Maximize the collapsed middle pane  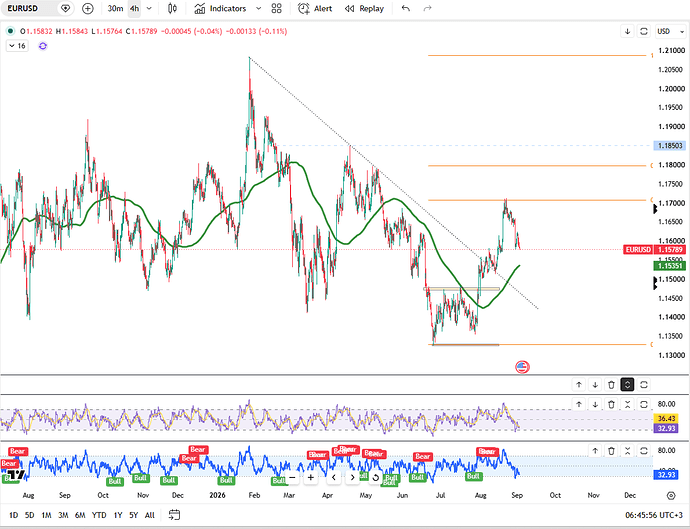pos(644,385)
